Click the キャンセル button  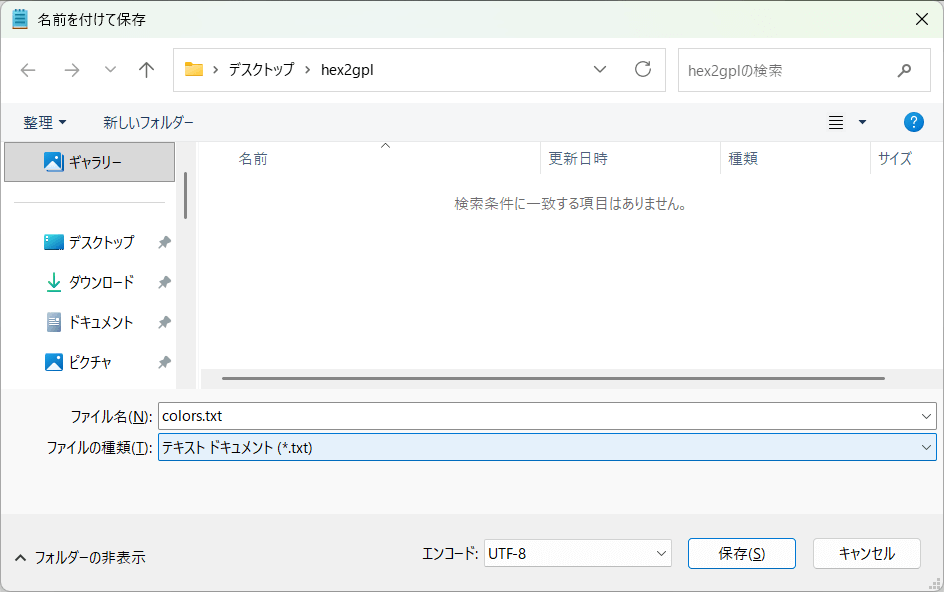pos(866,553)
